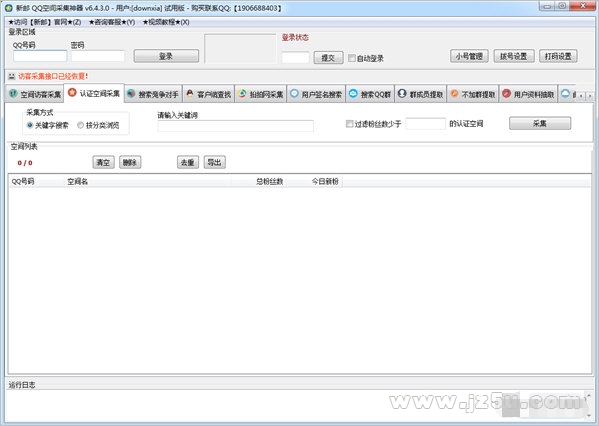This screenshot has height=426, width=599.
Task: Switch to the 客户端查找 tab
Action: [208, 94]
